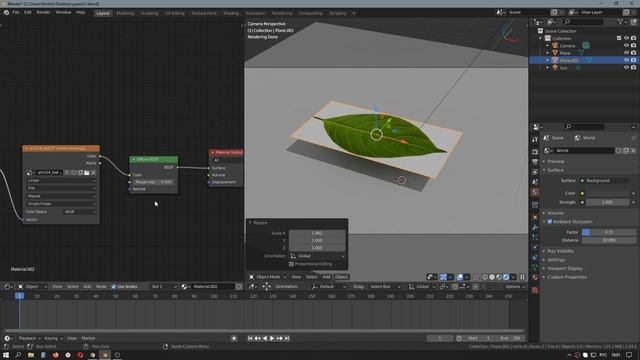The image size is (640, 360).
Task: Expand the Camera item in outliner
Action: tap(548, 46)
